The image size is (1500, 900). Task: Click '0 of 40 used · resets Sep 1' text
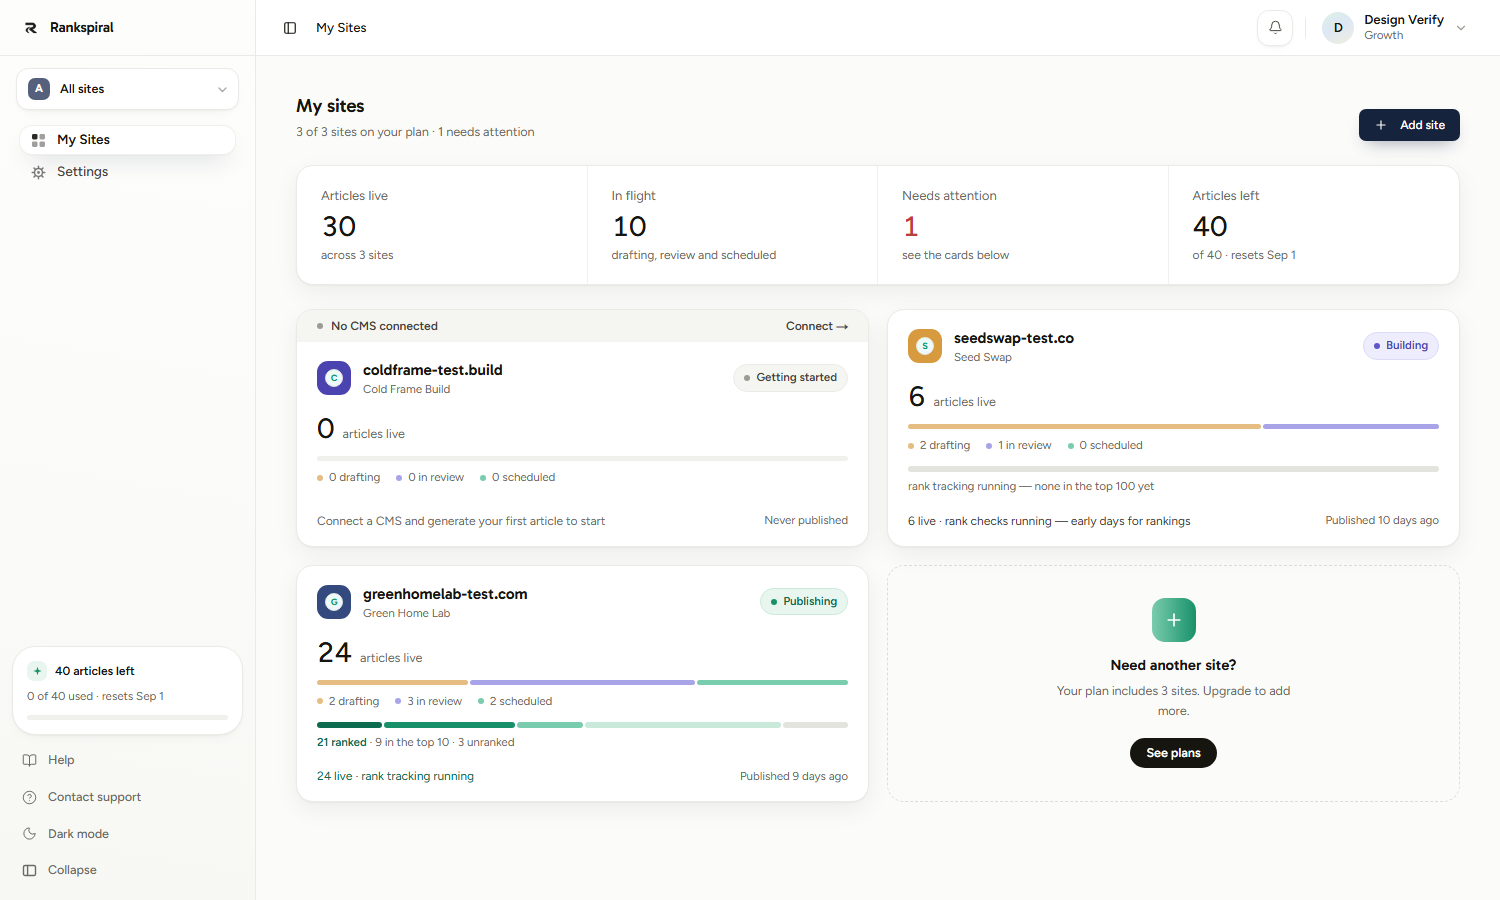point(95,696)
